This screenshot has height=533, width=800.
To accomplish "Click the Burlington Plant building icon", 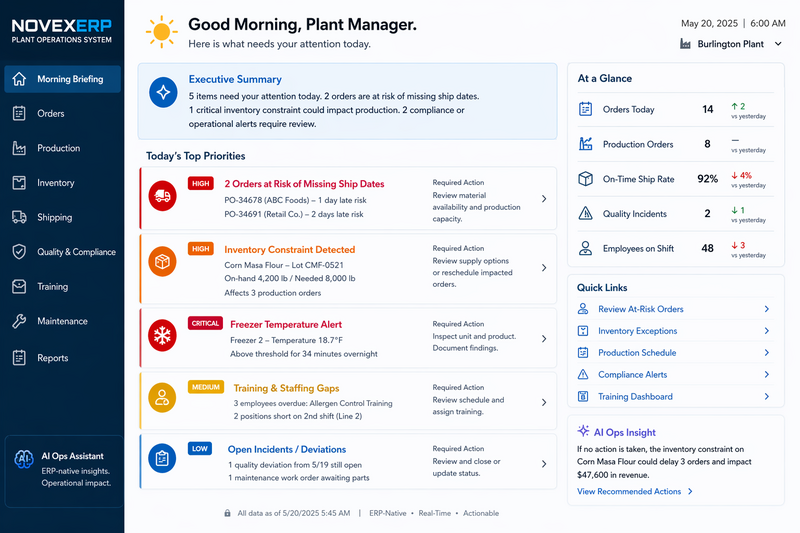I will click(x=685, y=44).
